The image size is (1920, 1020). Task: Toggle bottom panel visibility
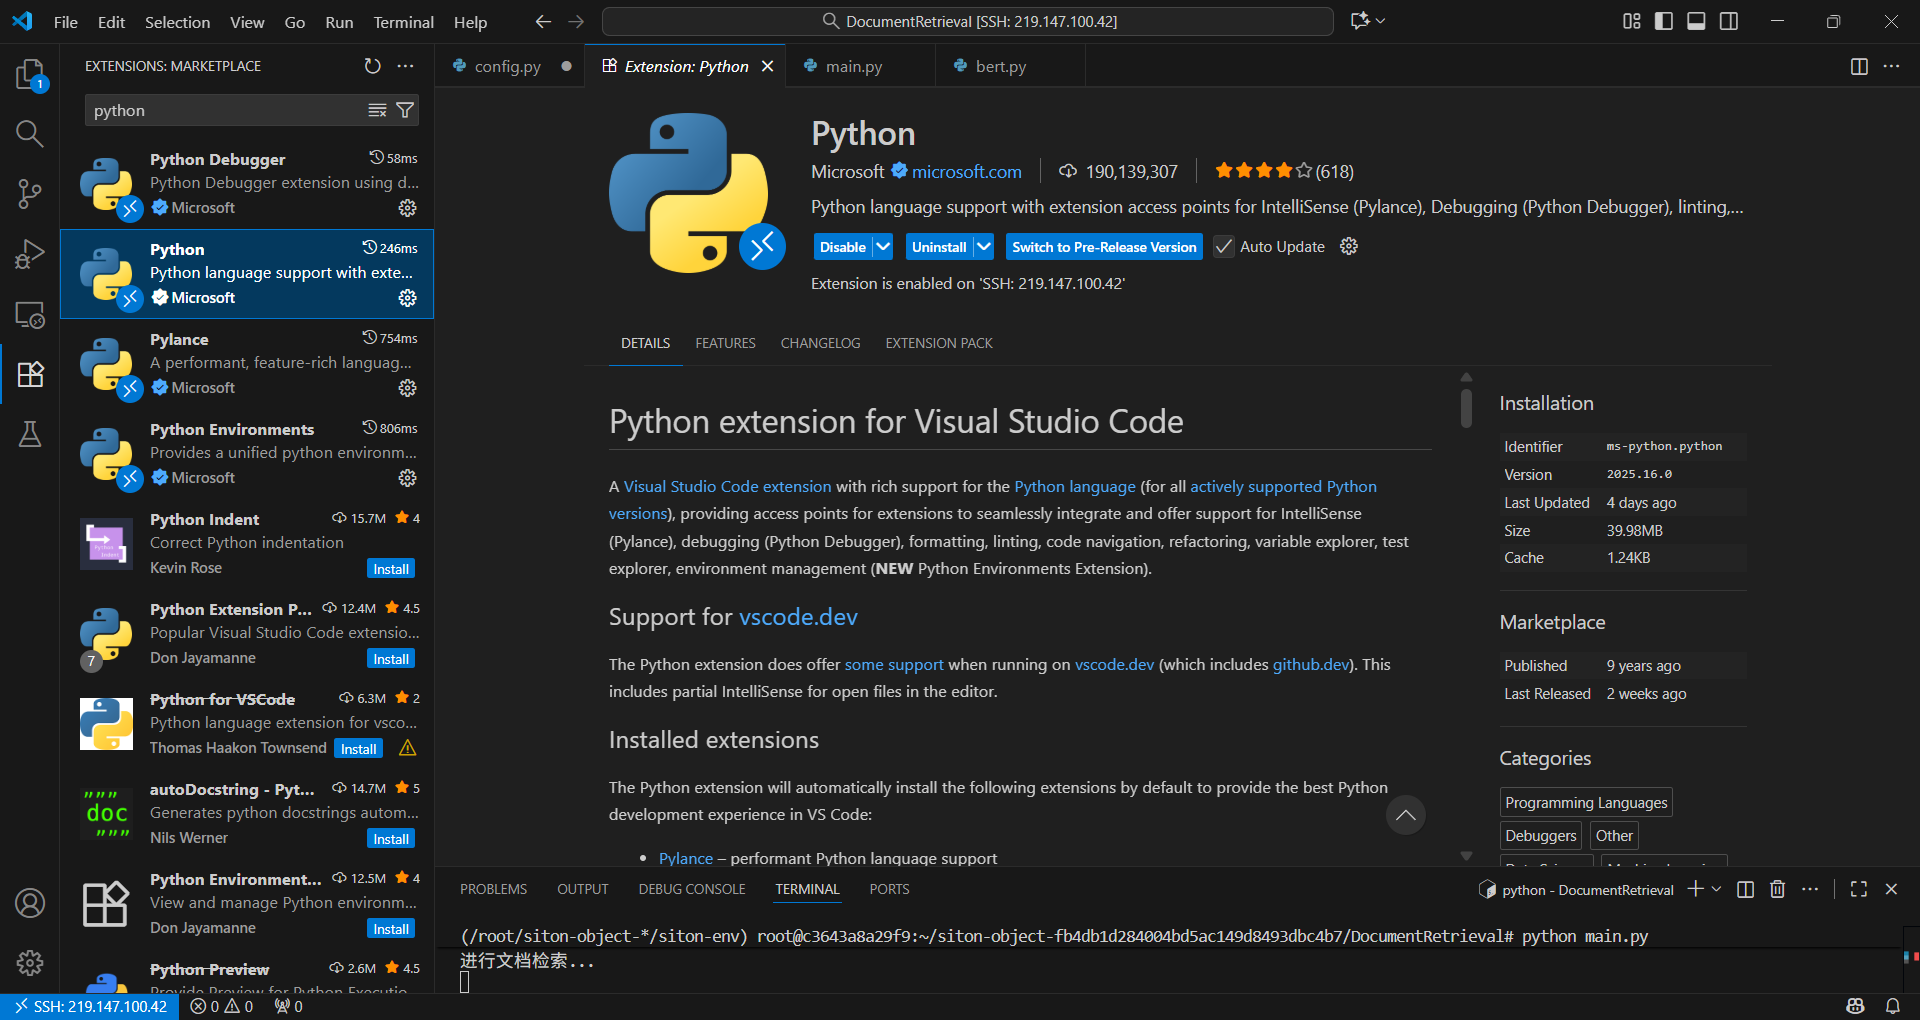[1696, 21]
